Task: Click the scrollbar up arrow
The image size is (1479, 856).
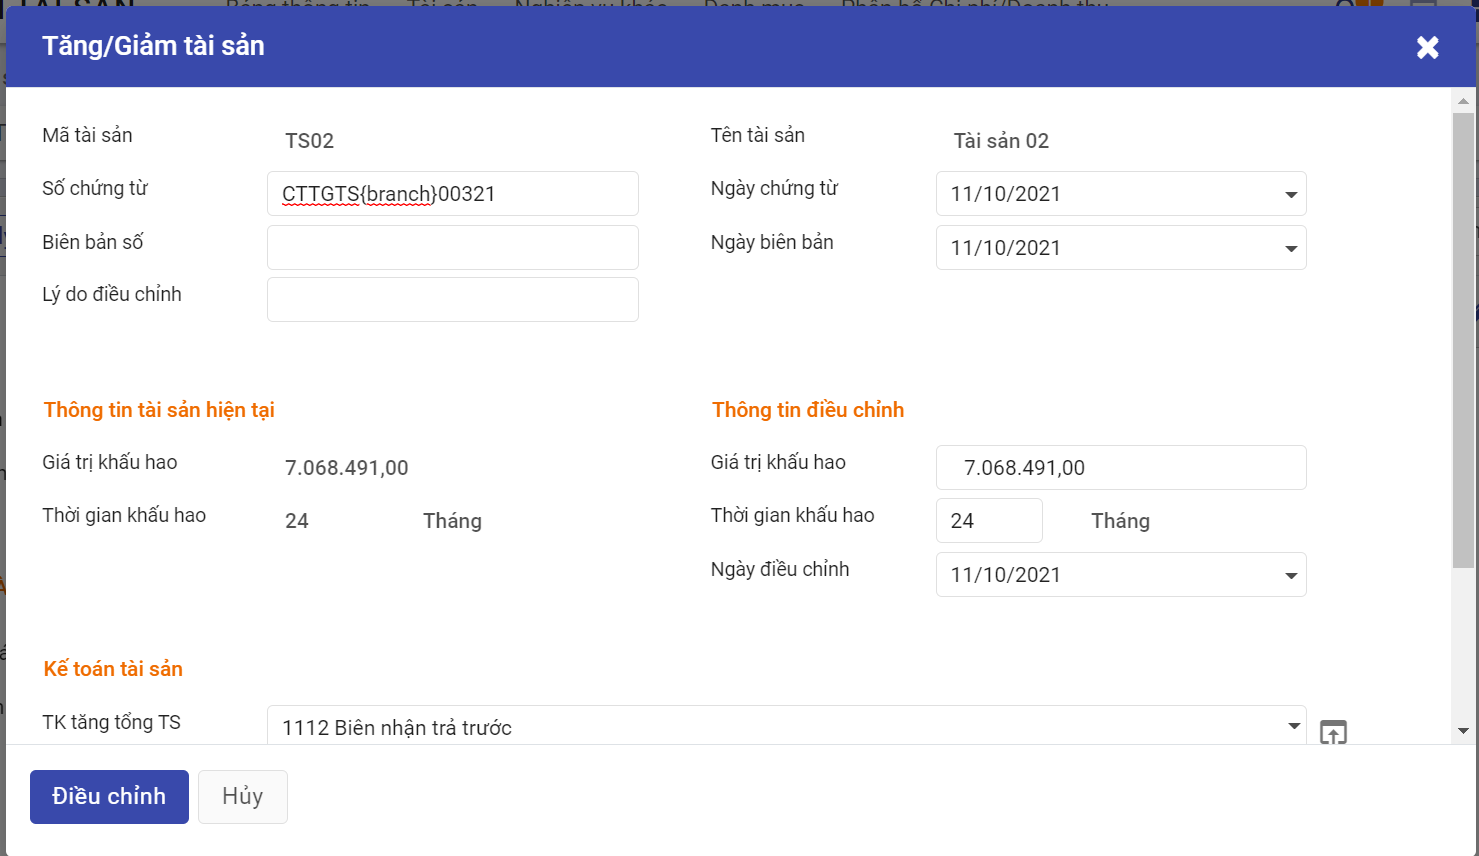Action: coord(1463,101)
